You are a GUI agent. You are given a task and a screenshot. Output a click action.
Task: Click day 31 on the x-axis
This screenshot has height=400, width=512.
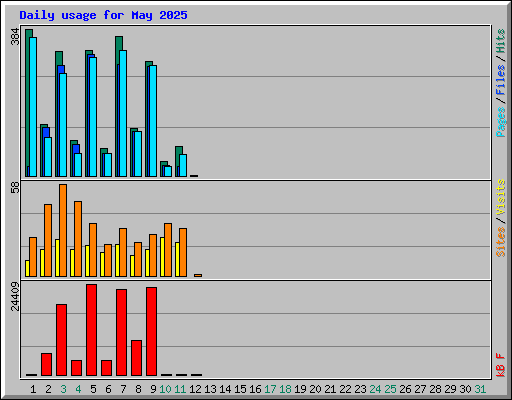[480, 389]
